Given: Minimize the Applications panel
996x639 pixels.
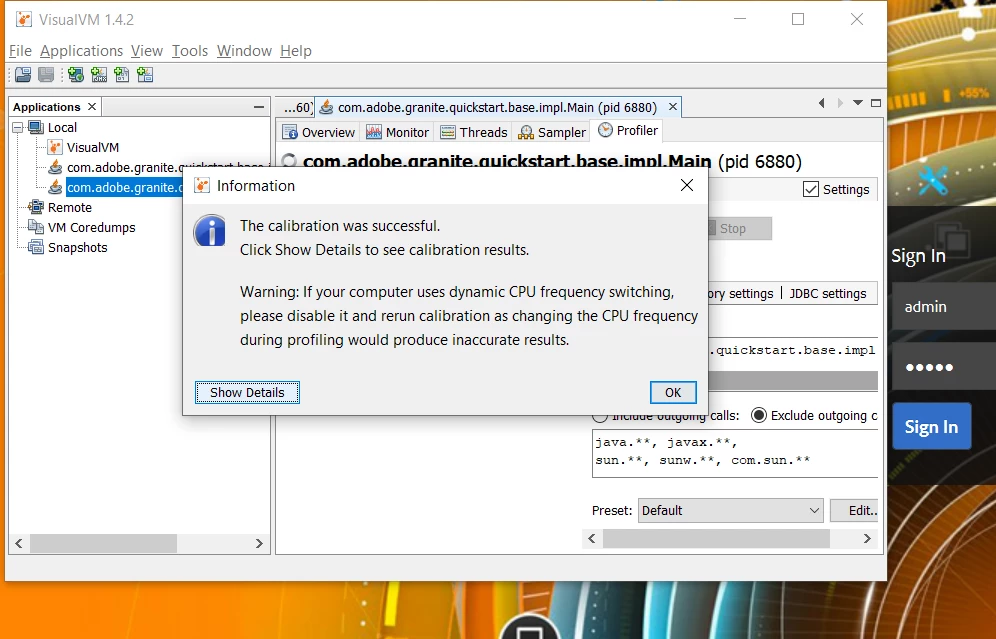Looking at the screenshot, I should click(259, 107).
